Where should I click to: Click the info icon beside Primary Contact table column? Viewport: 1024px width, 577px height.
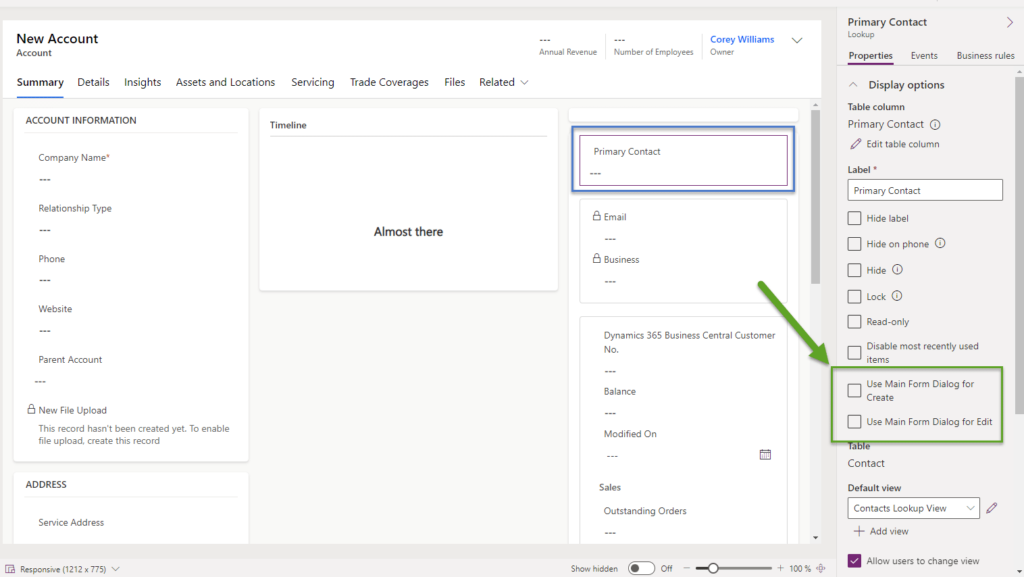935,124
